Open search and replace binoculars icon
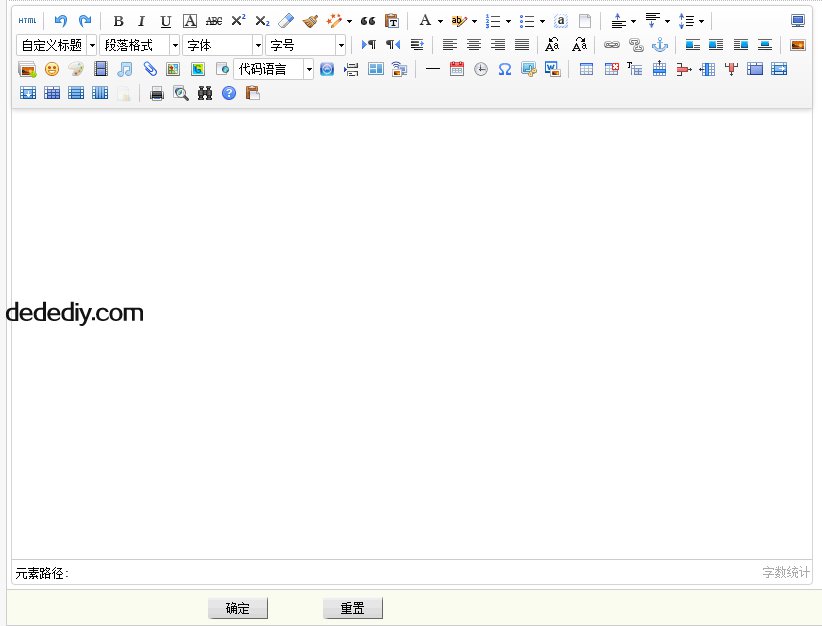Viewport: 822px width, 626px height. click(x=205, y=93)
